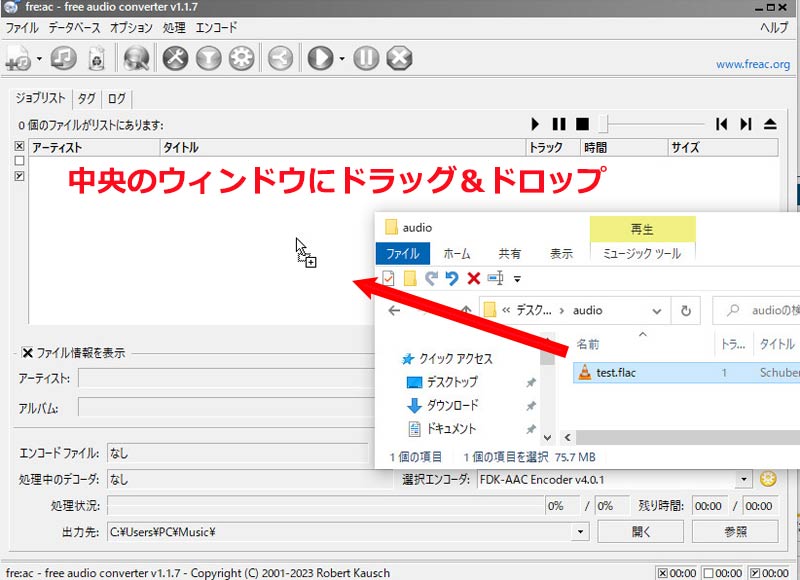Image resolution: width=800 pixels, height=580 pixels.
Task: Click the pause encoding toolbar icon
Action: [365, 58]
